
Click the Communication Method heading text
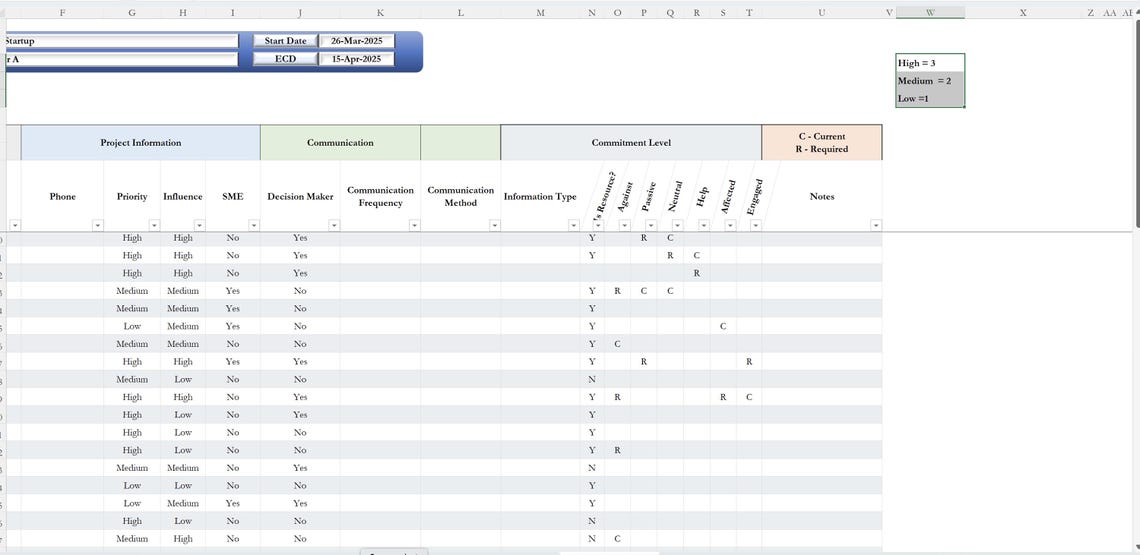coord(460,196)
